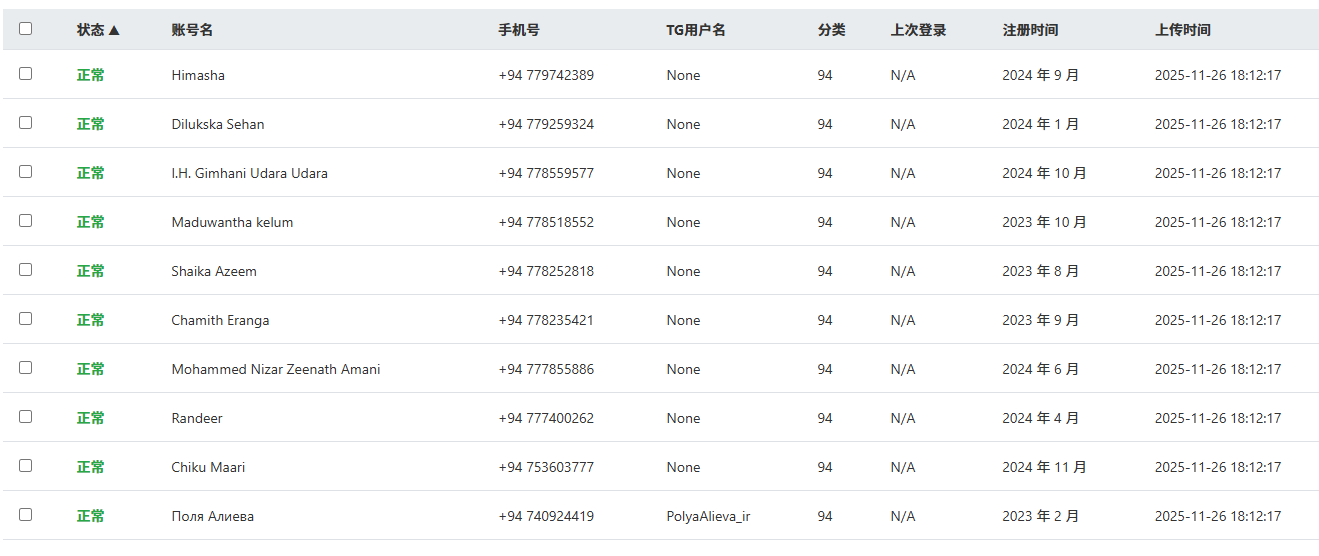This screenshot has width=1319, height=556.
Task: Select Mohammed Nizar Zeenath Amani account name
Action: click(276, 369)
